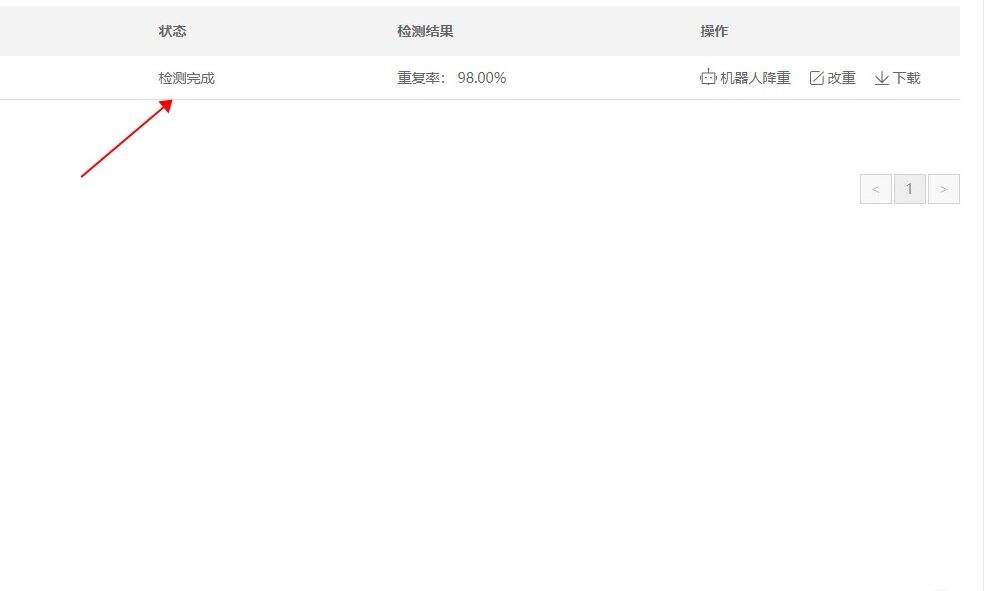Select page number 1 in pagination

tap(909, 189)
